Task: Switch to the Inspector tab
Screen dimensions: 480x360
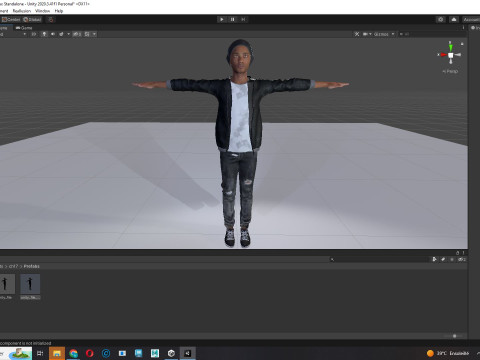Action: 475,28
